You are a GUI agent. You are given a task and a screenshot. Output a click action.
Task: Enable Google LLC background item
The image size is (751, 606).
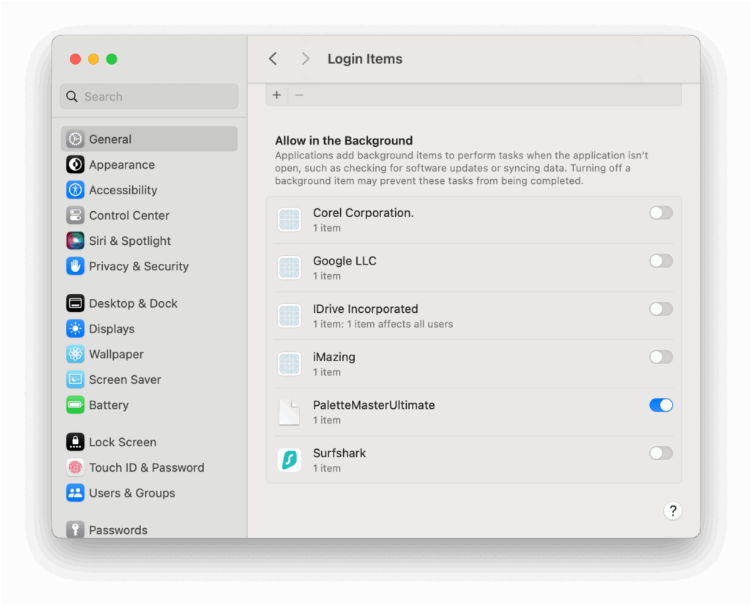(661, 261)
